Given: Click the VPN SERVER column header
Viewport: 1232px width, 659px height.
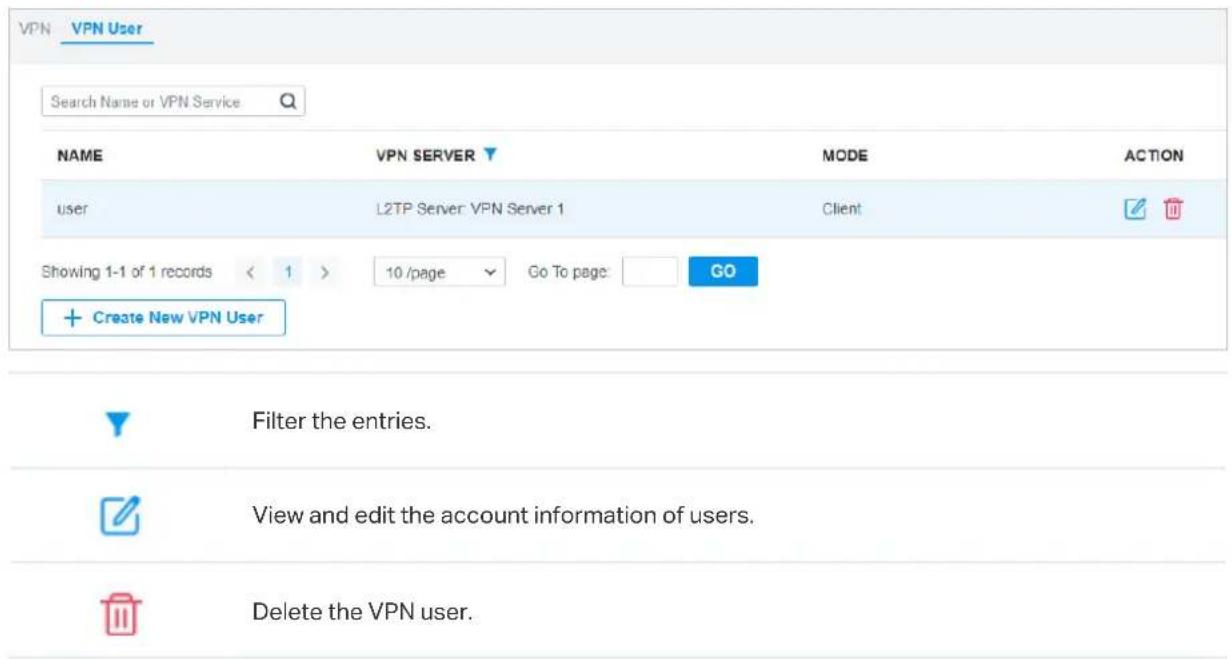Looking at the screenshot, I should tap(425, 156).
